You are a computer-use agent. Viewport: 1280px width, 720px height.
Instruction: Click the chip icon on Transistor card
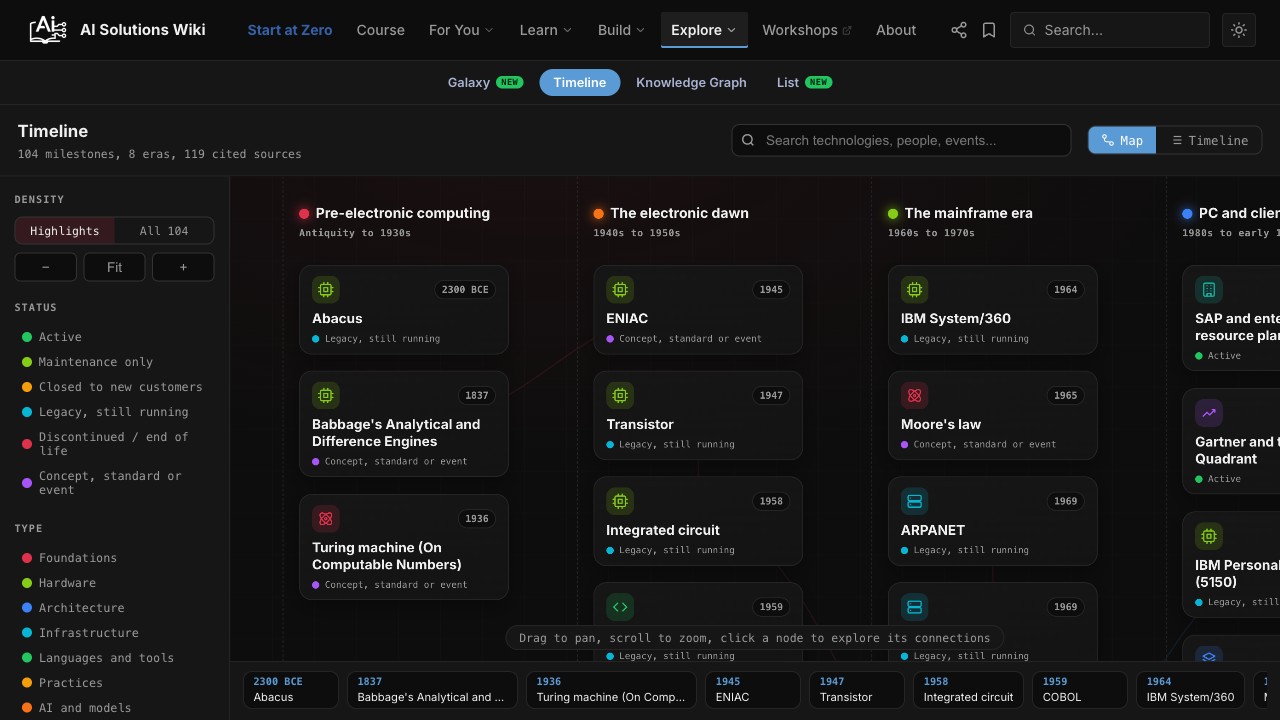pos(620,396)
